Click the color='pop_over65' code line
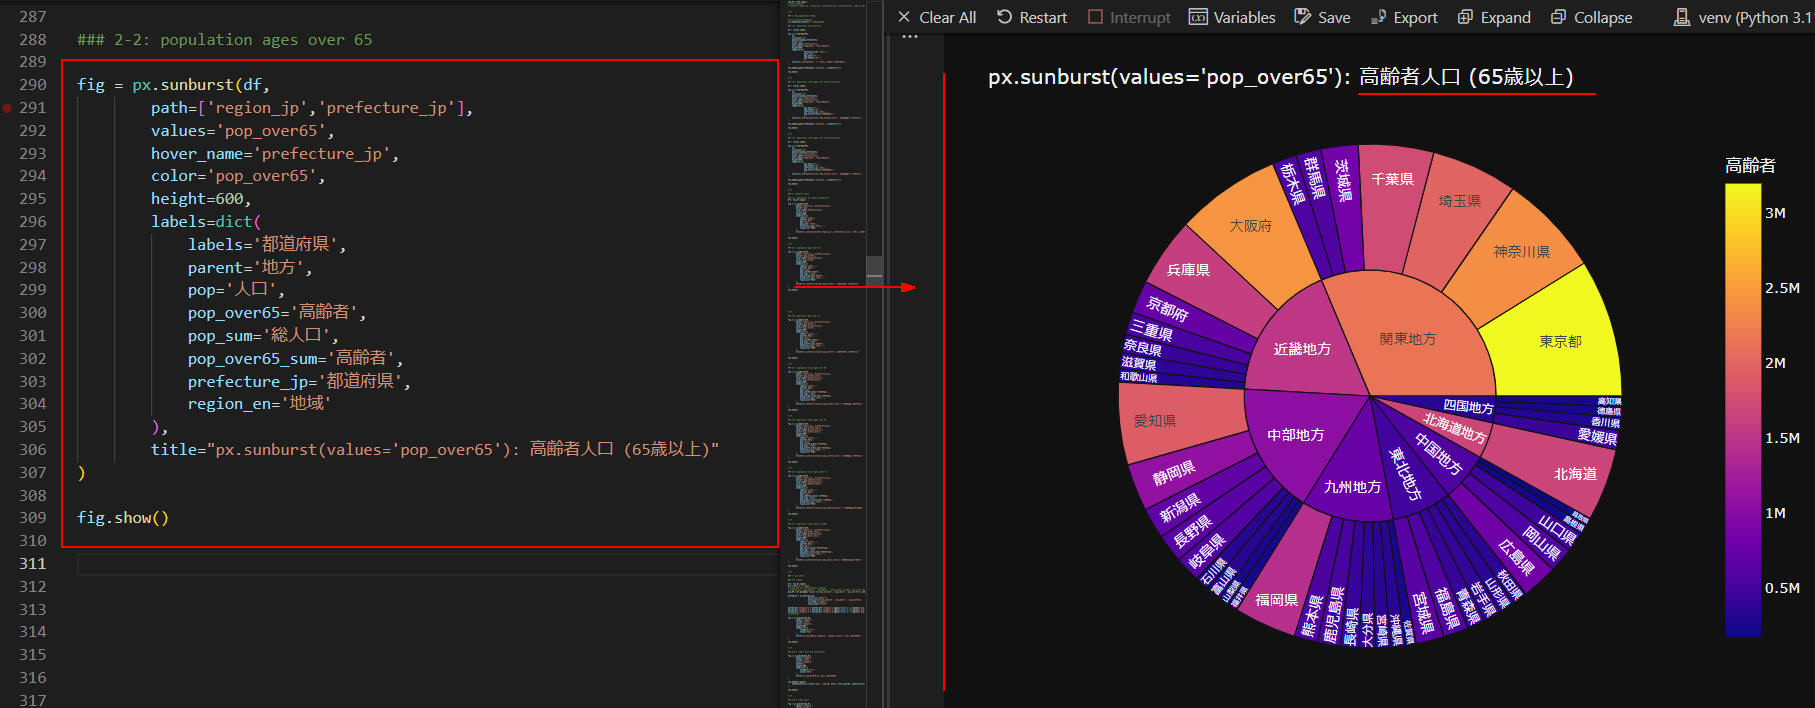The height and width of the screenshot is (708, 1815). point(238,176)
